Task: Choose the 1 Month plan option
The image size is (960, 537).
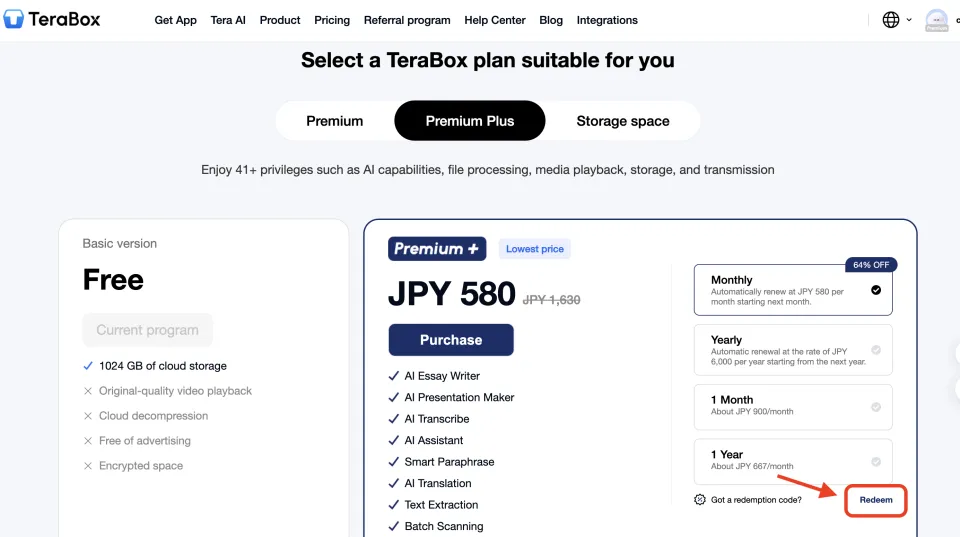Action: tap(793, 407)
